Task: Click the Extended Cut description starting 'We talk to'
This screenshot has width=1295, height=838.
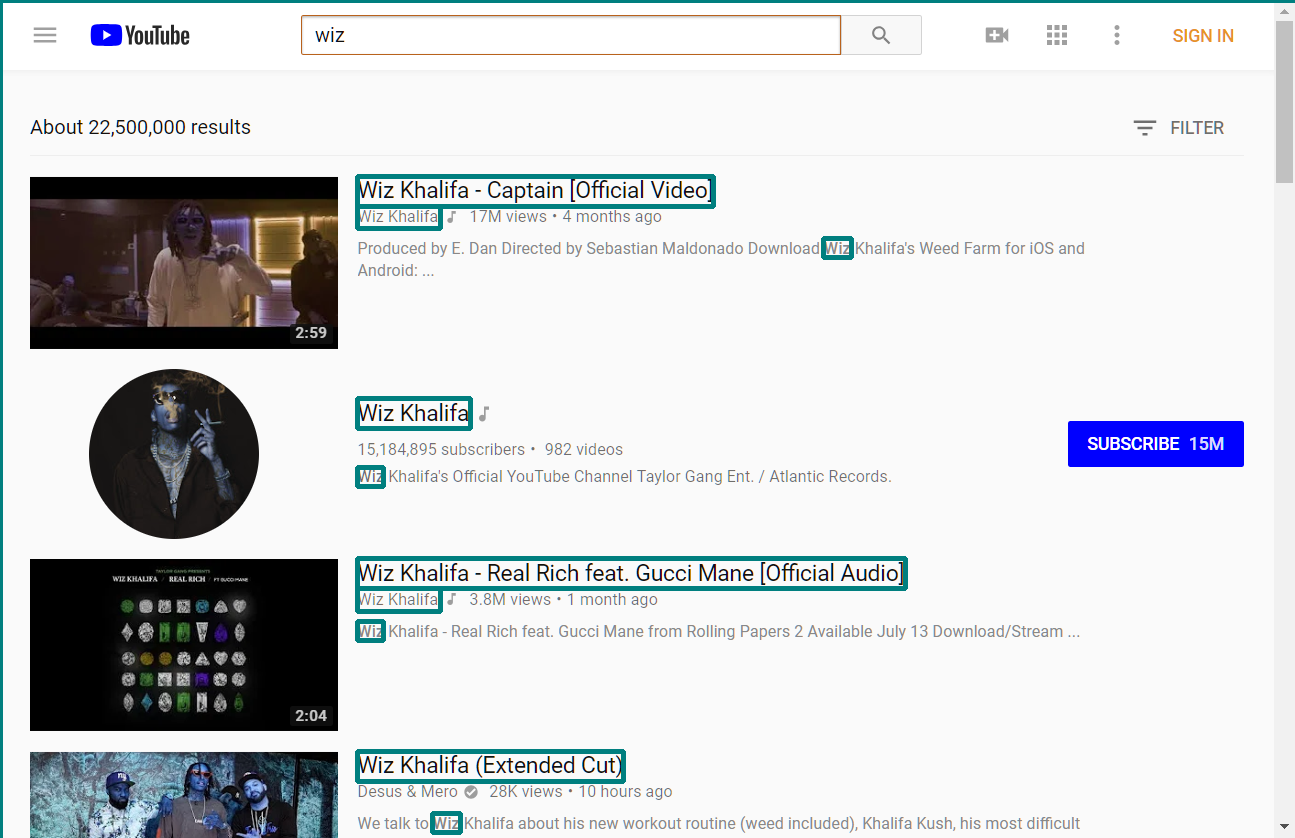Action: point(719,824)
